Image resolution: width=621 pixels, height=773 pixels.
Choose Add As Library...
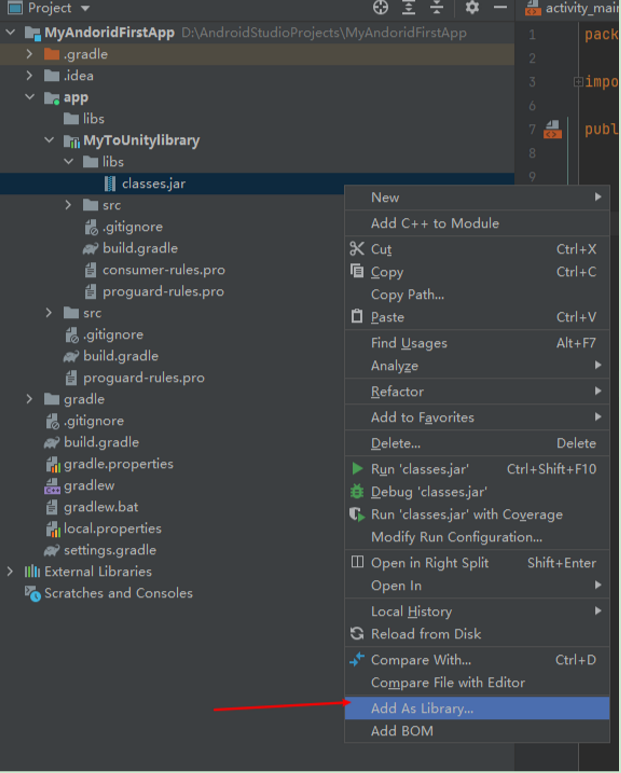coord(477,708)
